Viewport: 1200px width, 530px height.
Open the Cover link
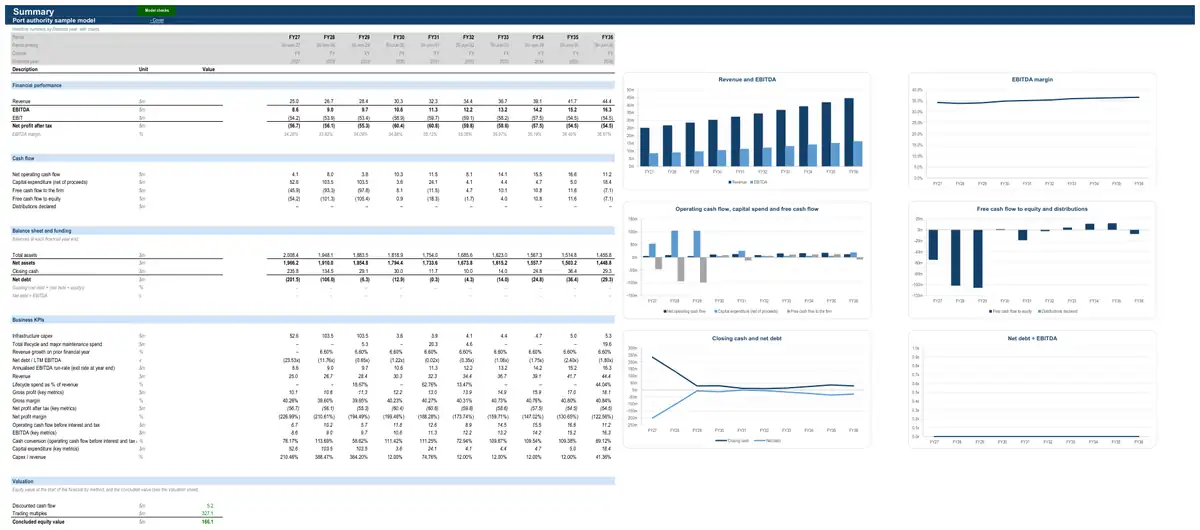(157, 20)
